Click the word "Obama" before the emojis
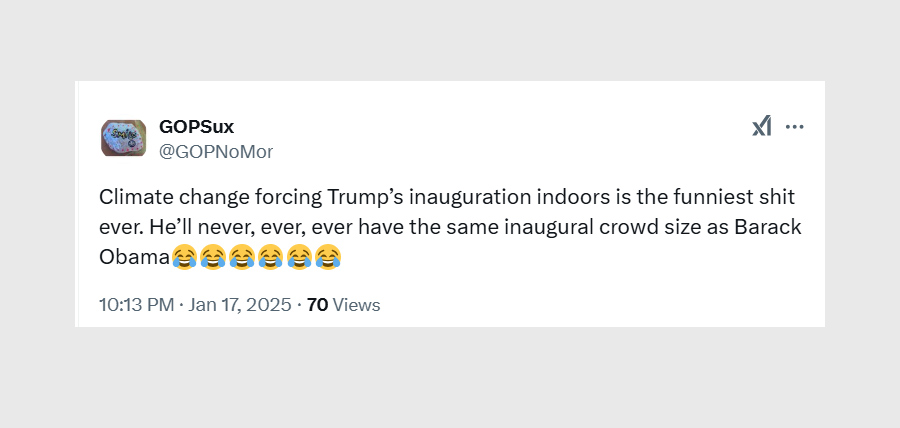 pyautogui.click(x=134, y=258)
